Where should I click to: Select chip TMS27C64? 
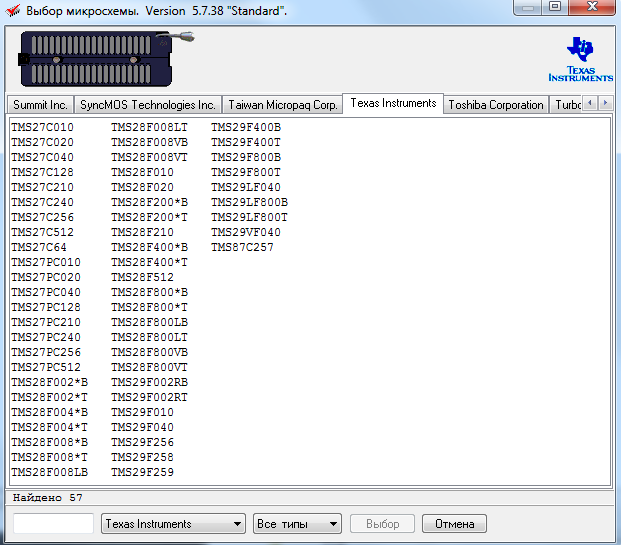(x=39, y=247)
